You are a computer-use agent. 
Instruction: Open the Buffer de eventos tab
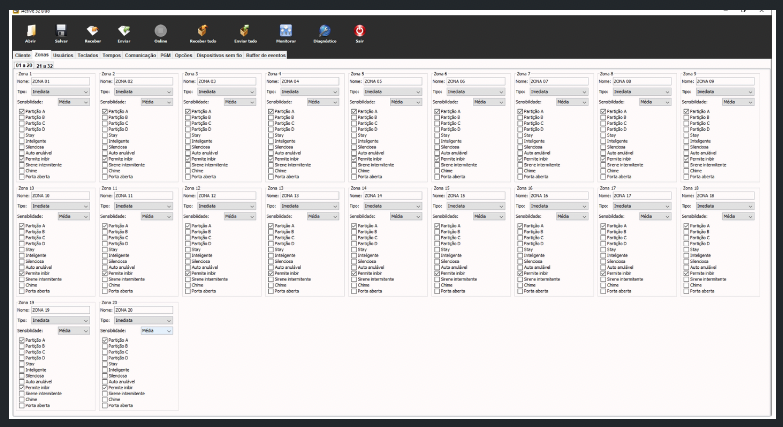coord(266,55)
